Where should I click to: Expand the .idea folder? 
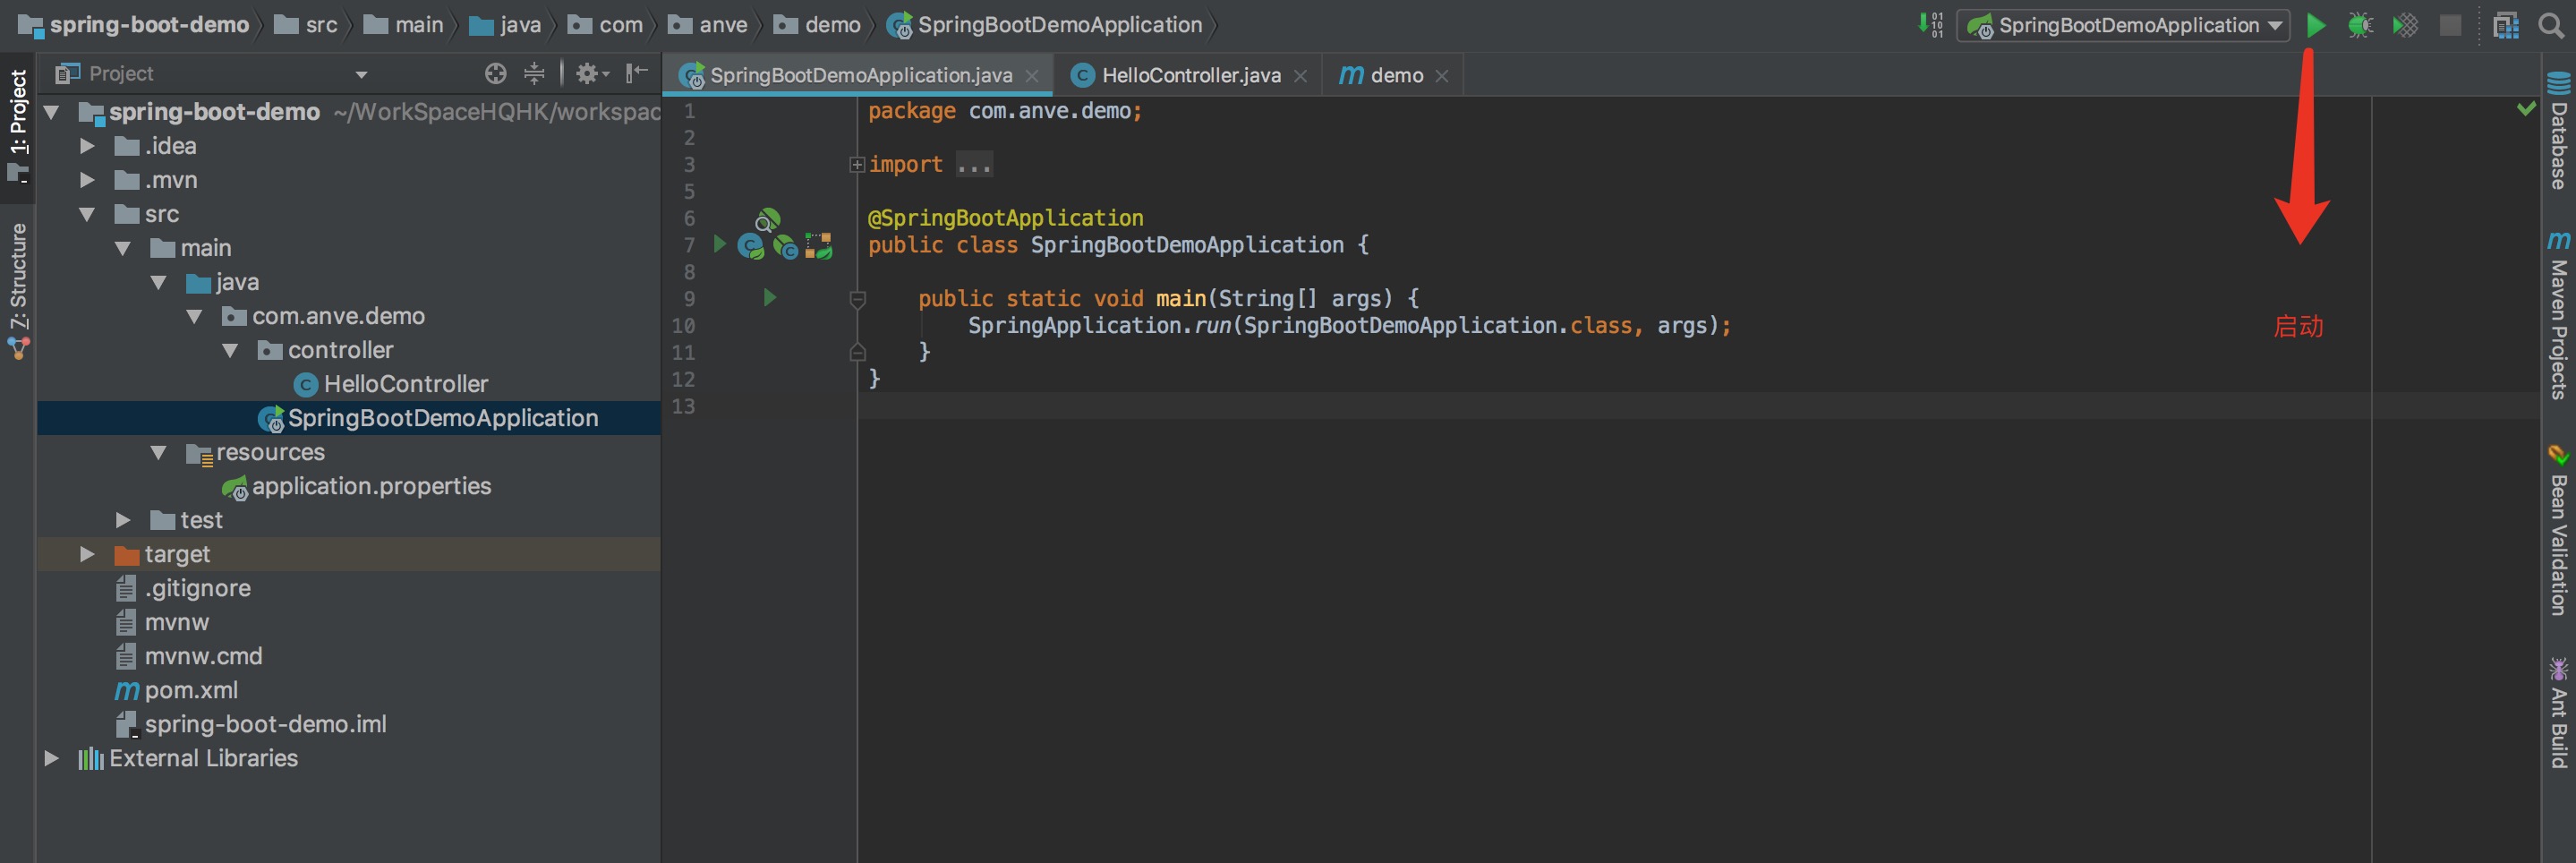pyautogui.click(x=87, y=146)
